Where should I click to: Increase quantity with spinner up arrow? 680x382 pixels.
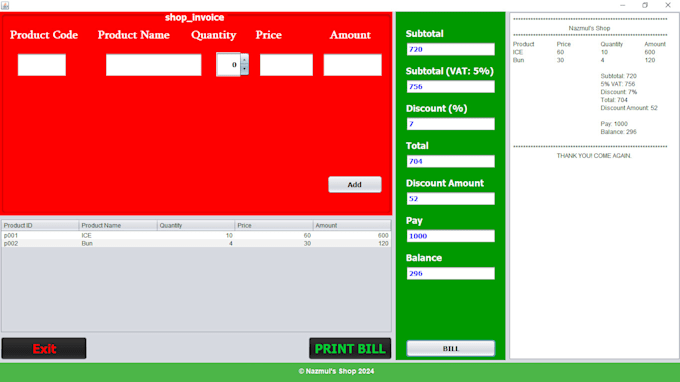click(245, 59)
